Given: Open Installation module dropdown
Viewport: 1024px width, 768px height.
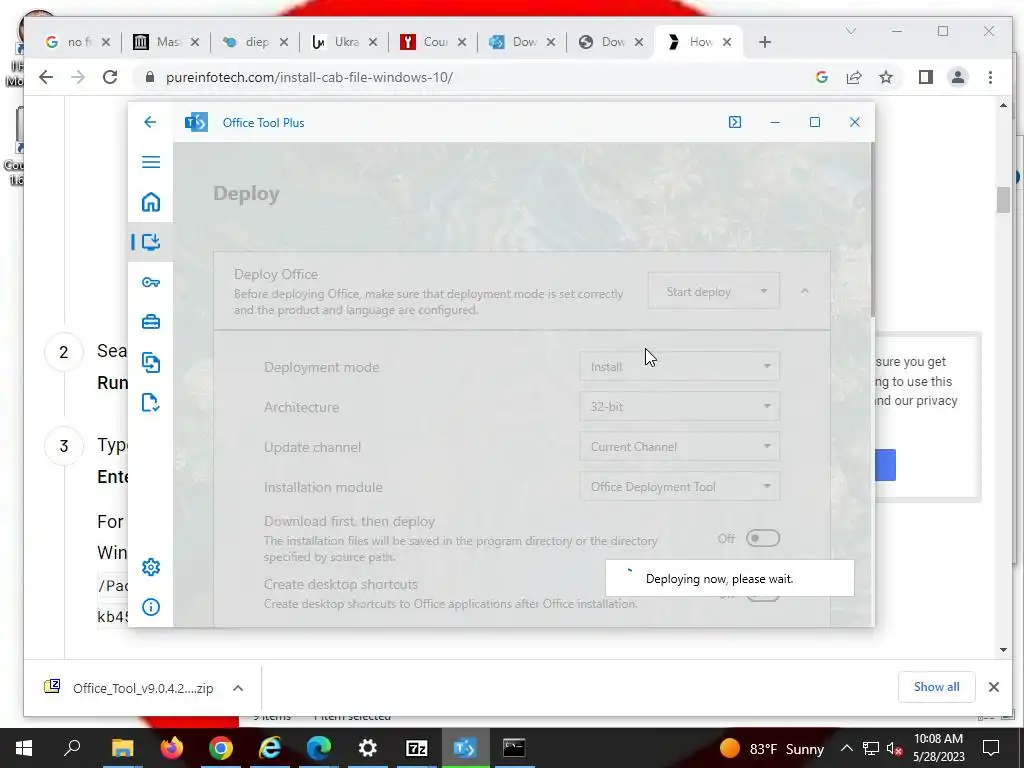Looking at the screenshot, I should pyautogui.click(x=679, y=487).
